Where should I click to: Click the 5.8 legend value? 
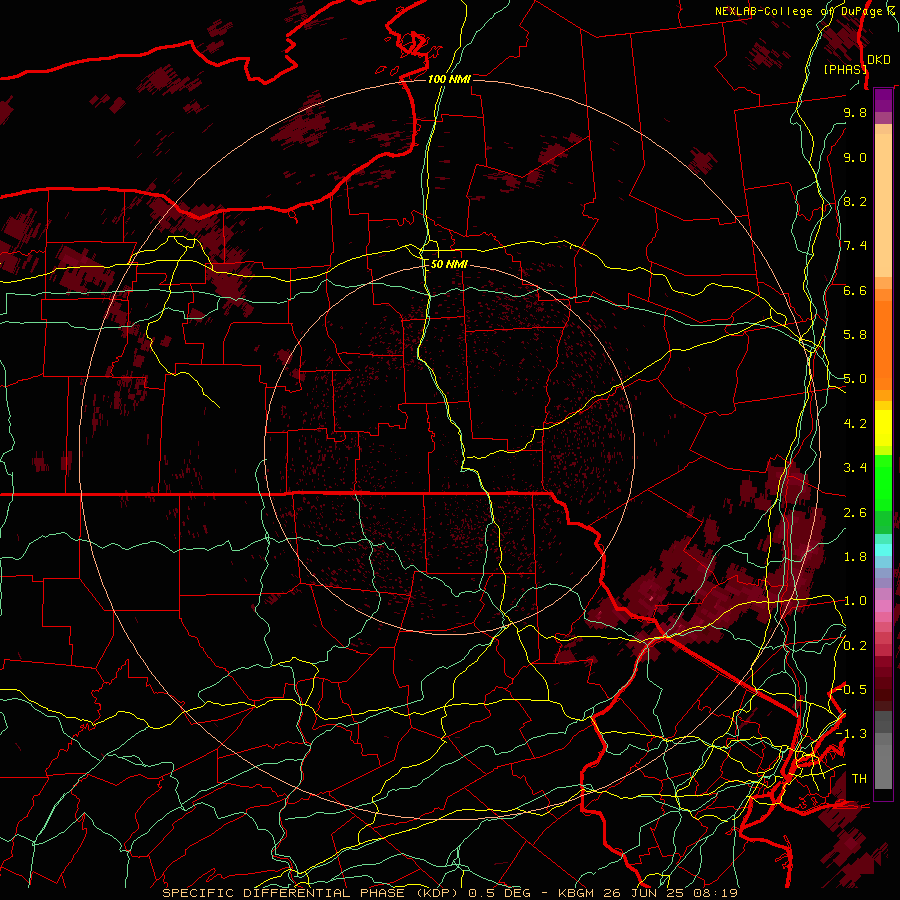pyautogui.click(x=855, y=335)
